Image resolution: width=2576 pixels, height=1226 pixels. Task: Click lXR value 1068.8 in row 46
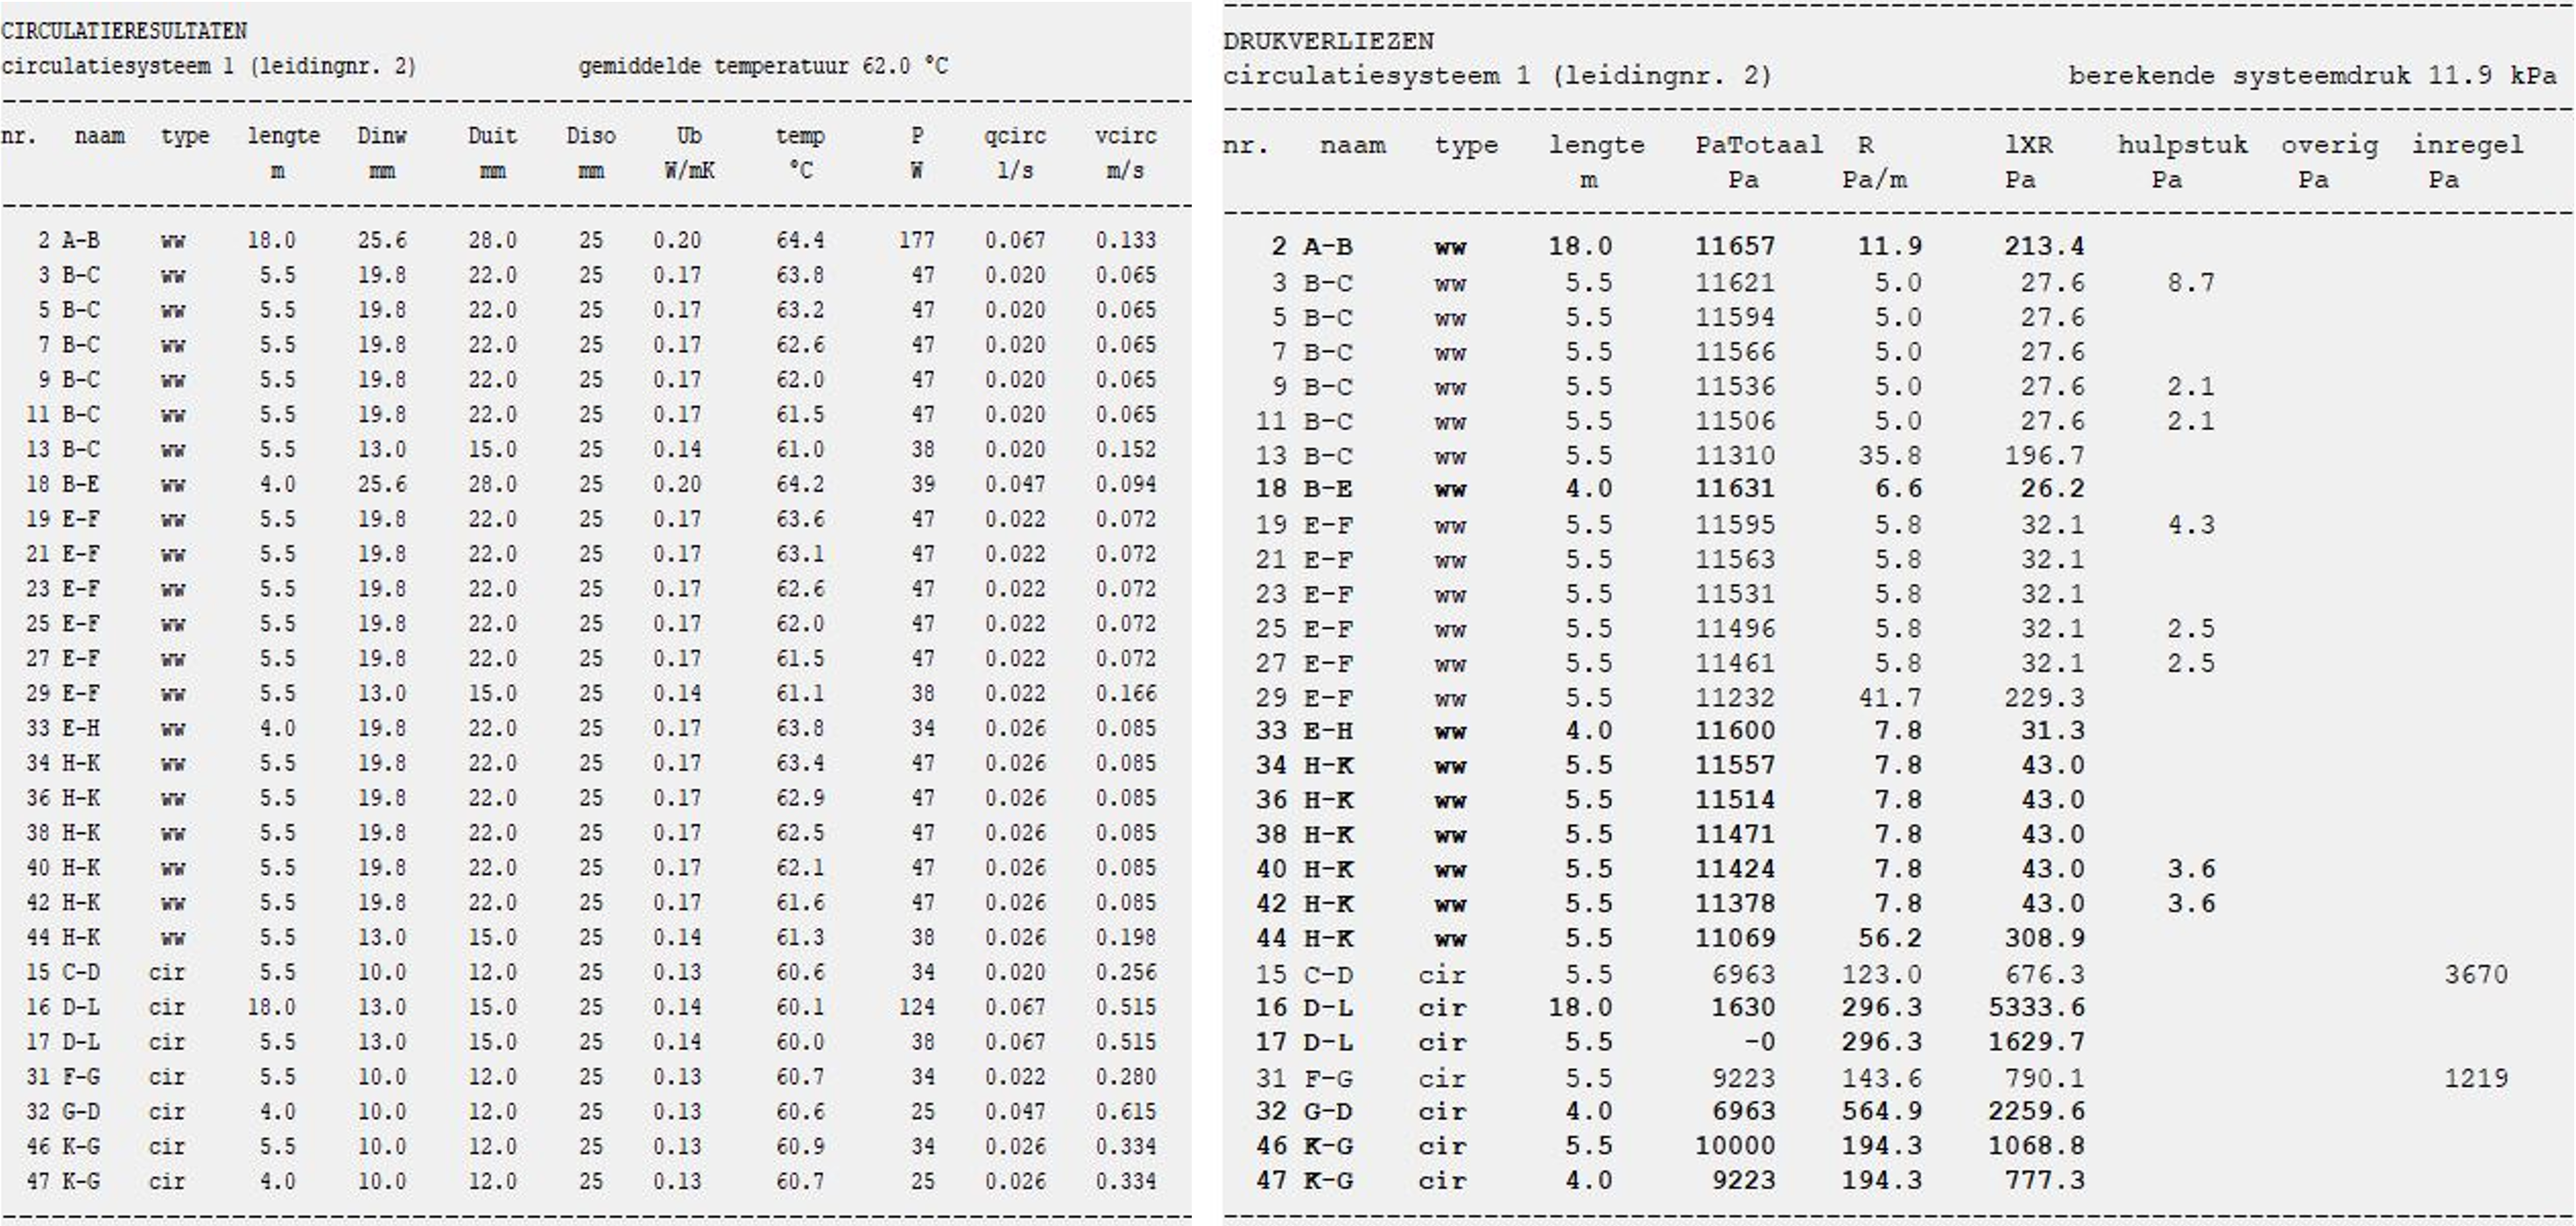tap(2036, 1146)
